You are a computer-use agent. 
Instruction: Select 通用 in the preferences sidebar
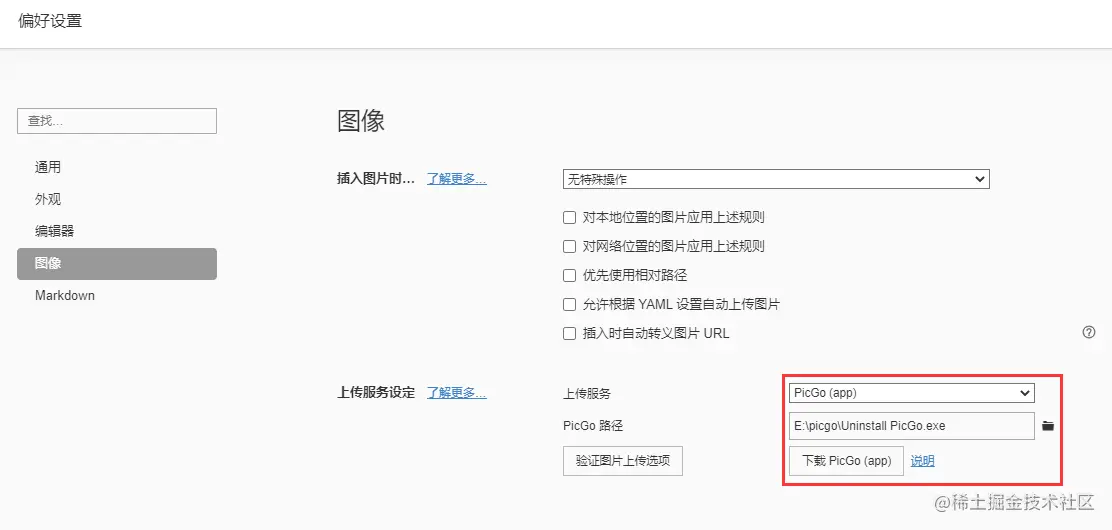point(117,167)
